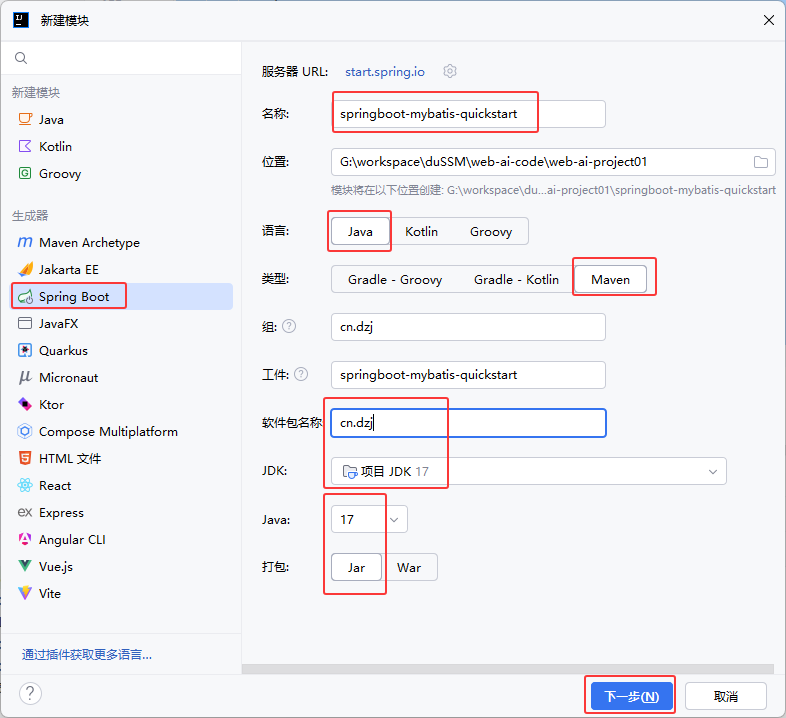Click the 名称 name input field
Viewport: 786px width, 718px height.
[x=468, y=114]
